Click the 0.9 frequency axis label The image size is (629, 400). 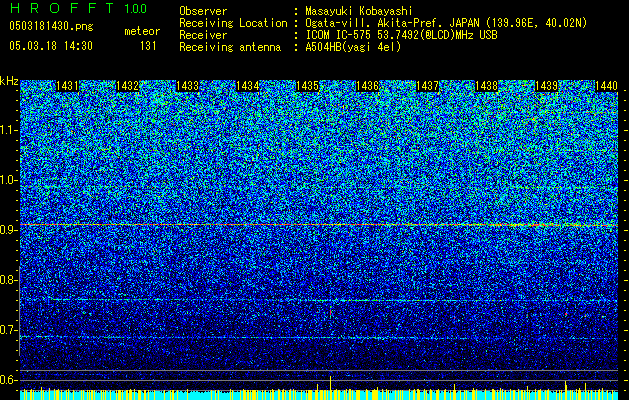click(x=8, y=230)
